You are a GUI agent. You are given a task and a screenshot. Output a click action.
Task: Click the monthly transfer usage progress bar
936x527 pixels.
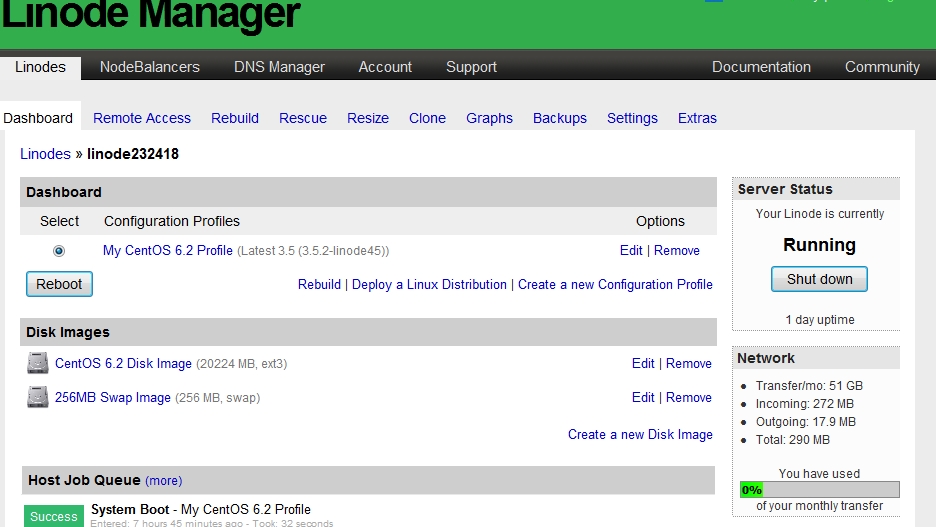(x=819, y=490)
